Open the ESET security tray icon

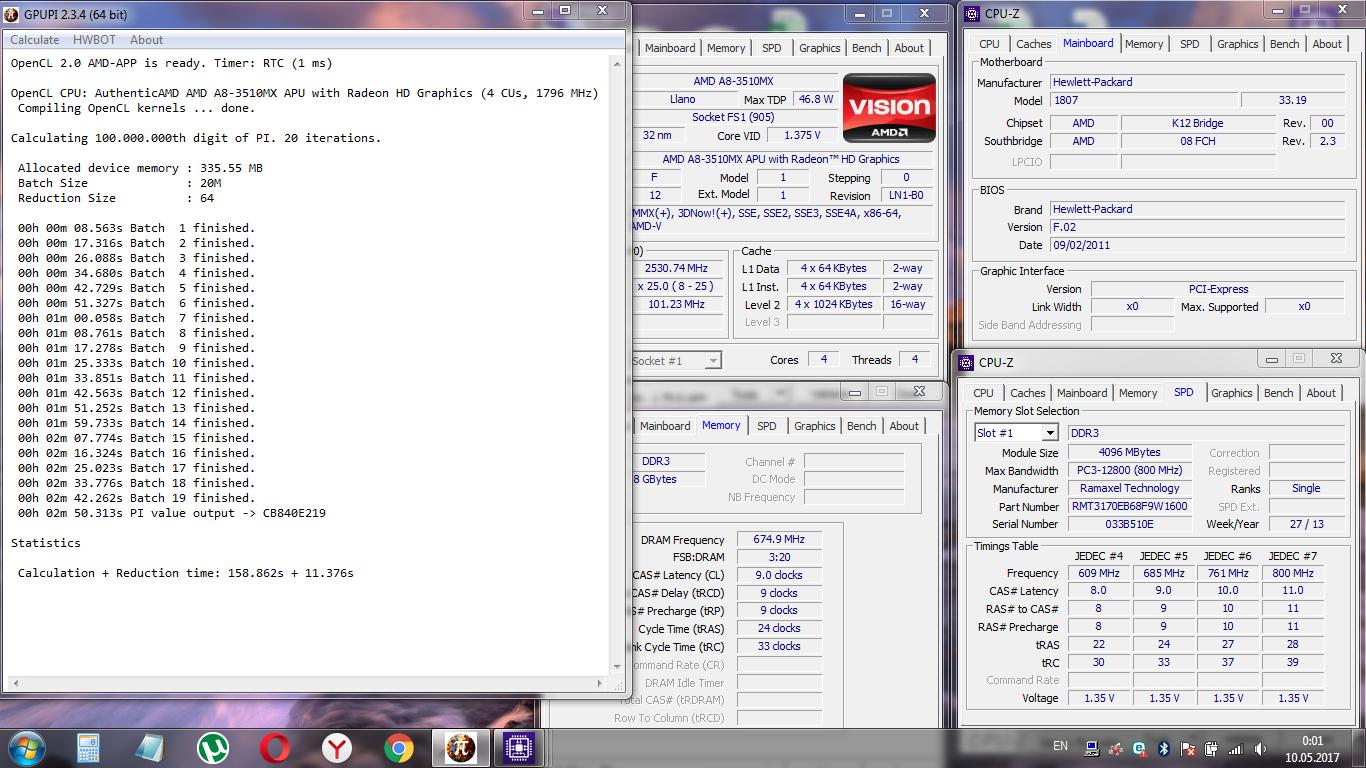coord(1141,748)
